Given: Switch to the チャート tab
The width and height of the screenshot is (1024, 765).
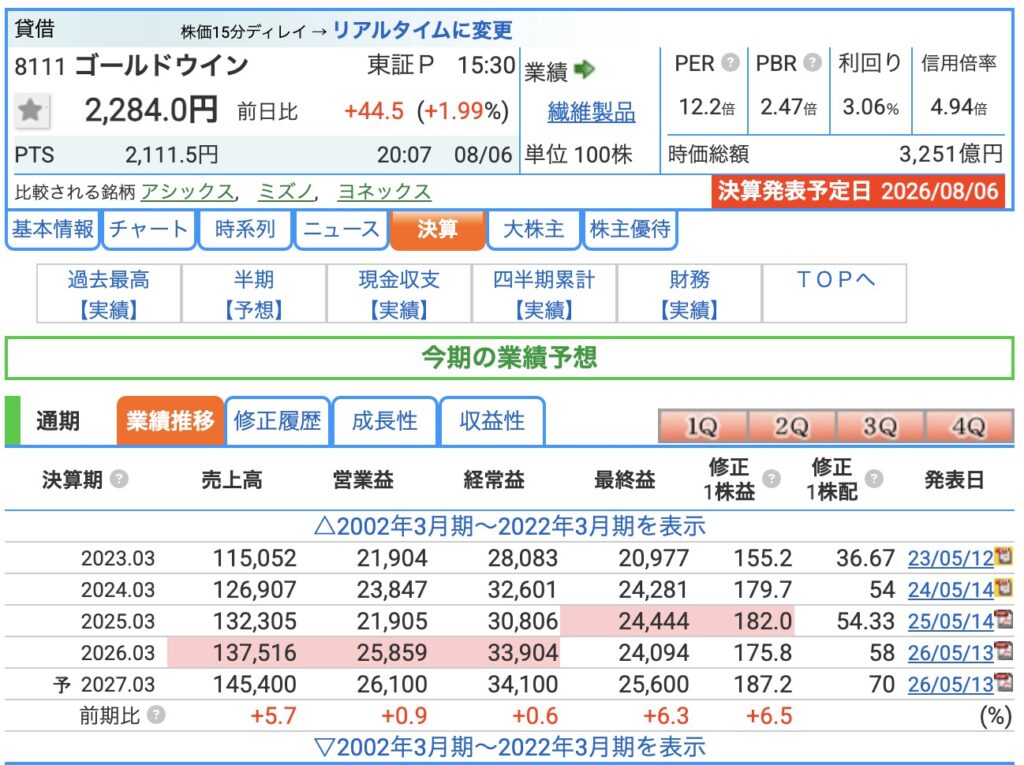Looking at the screenshot, I should point(148,229).
